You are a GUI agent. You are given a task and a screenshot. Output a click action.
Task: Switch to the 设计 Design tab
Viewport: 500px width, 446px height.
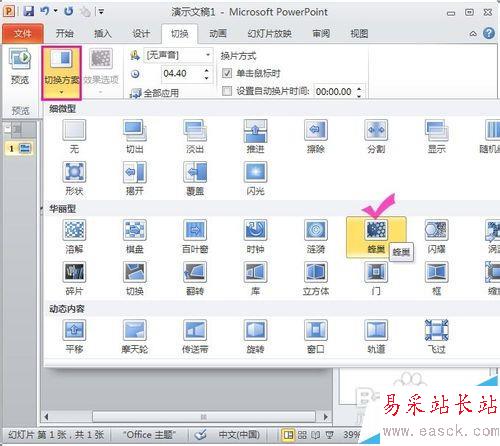141,34
